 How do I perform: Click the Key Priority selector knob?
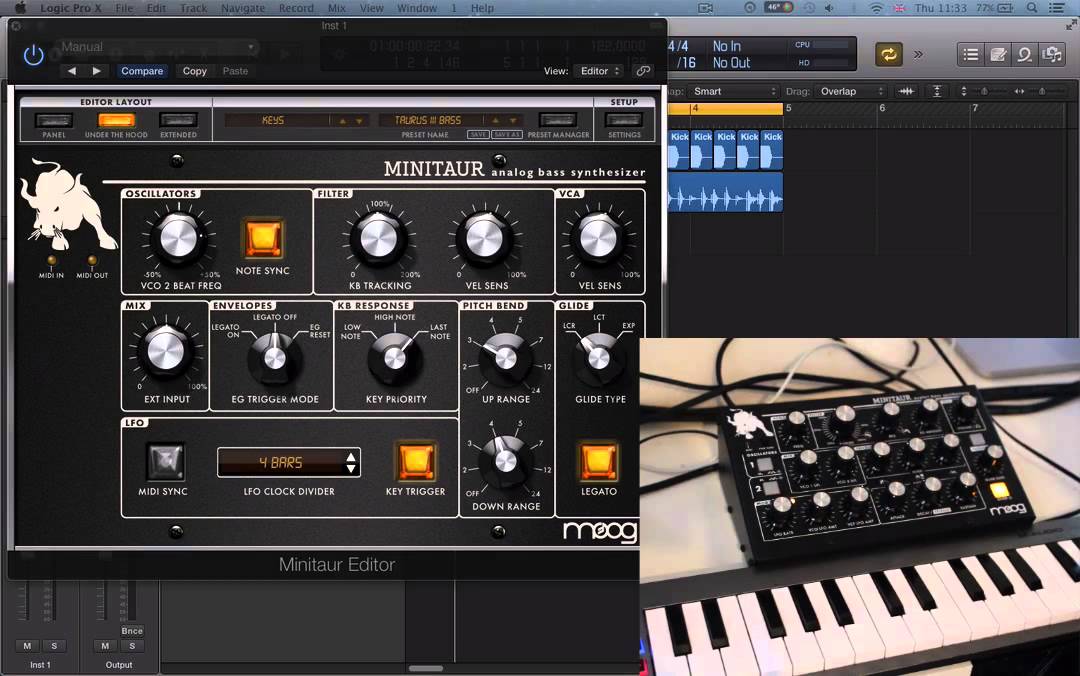pos(395,358)
